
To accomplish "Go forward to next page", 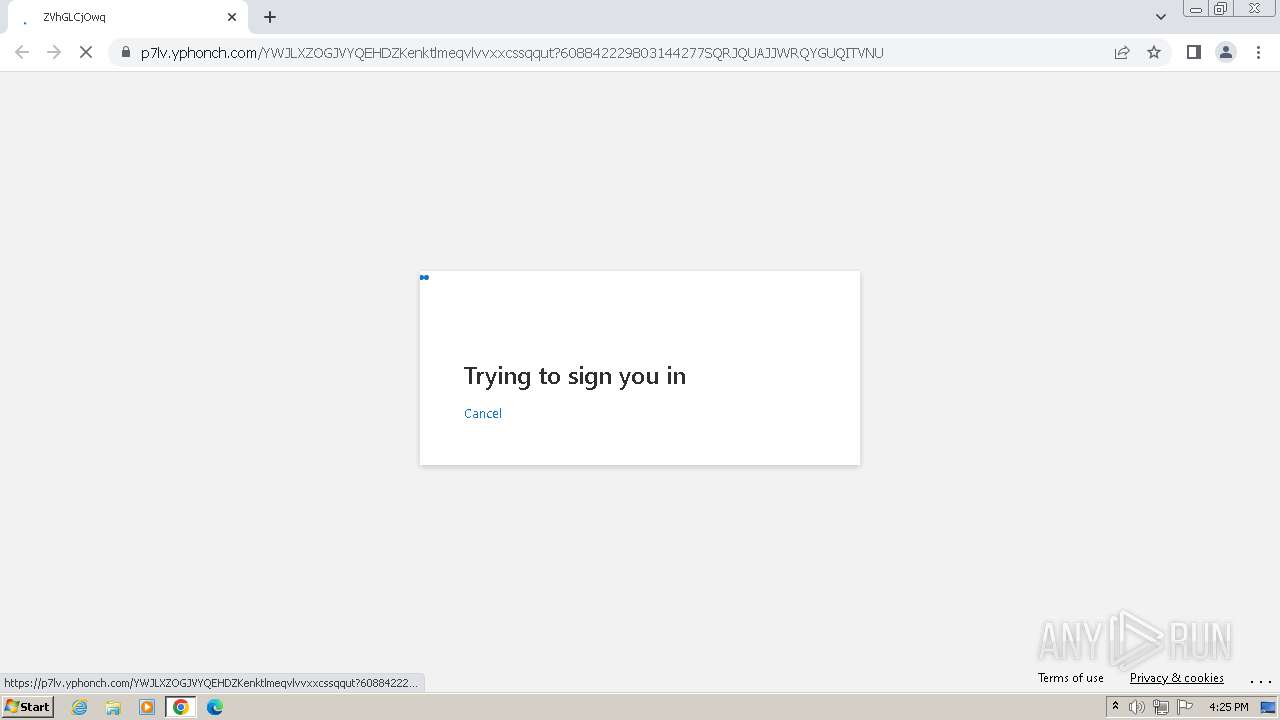I will 54,53.
